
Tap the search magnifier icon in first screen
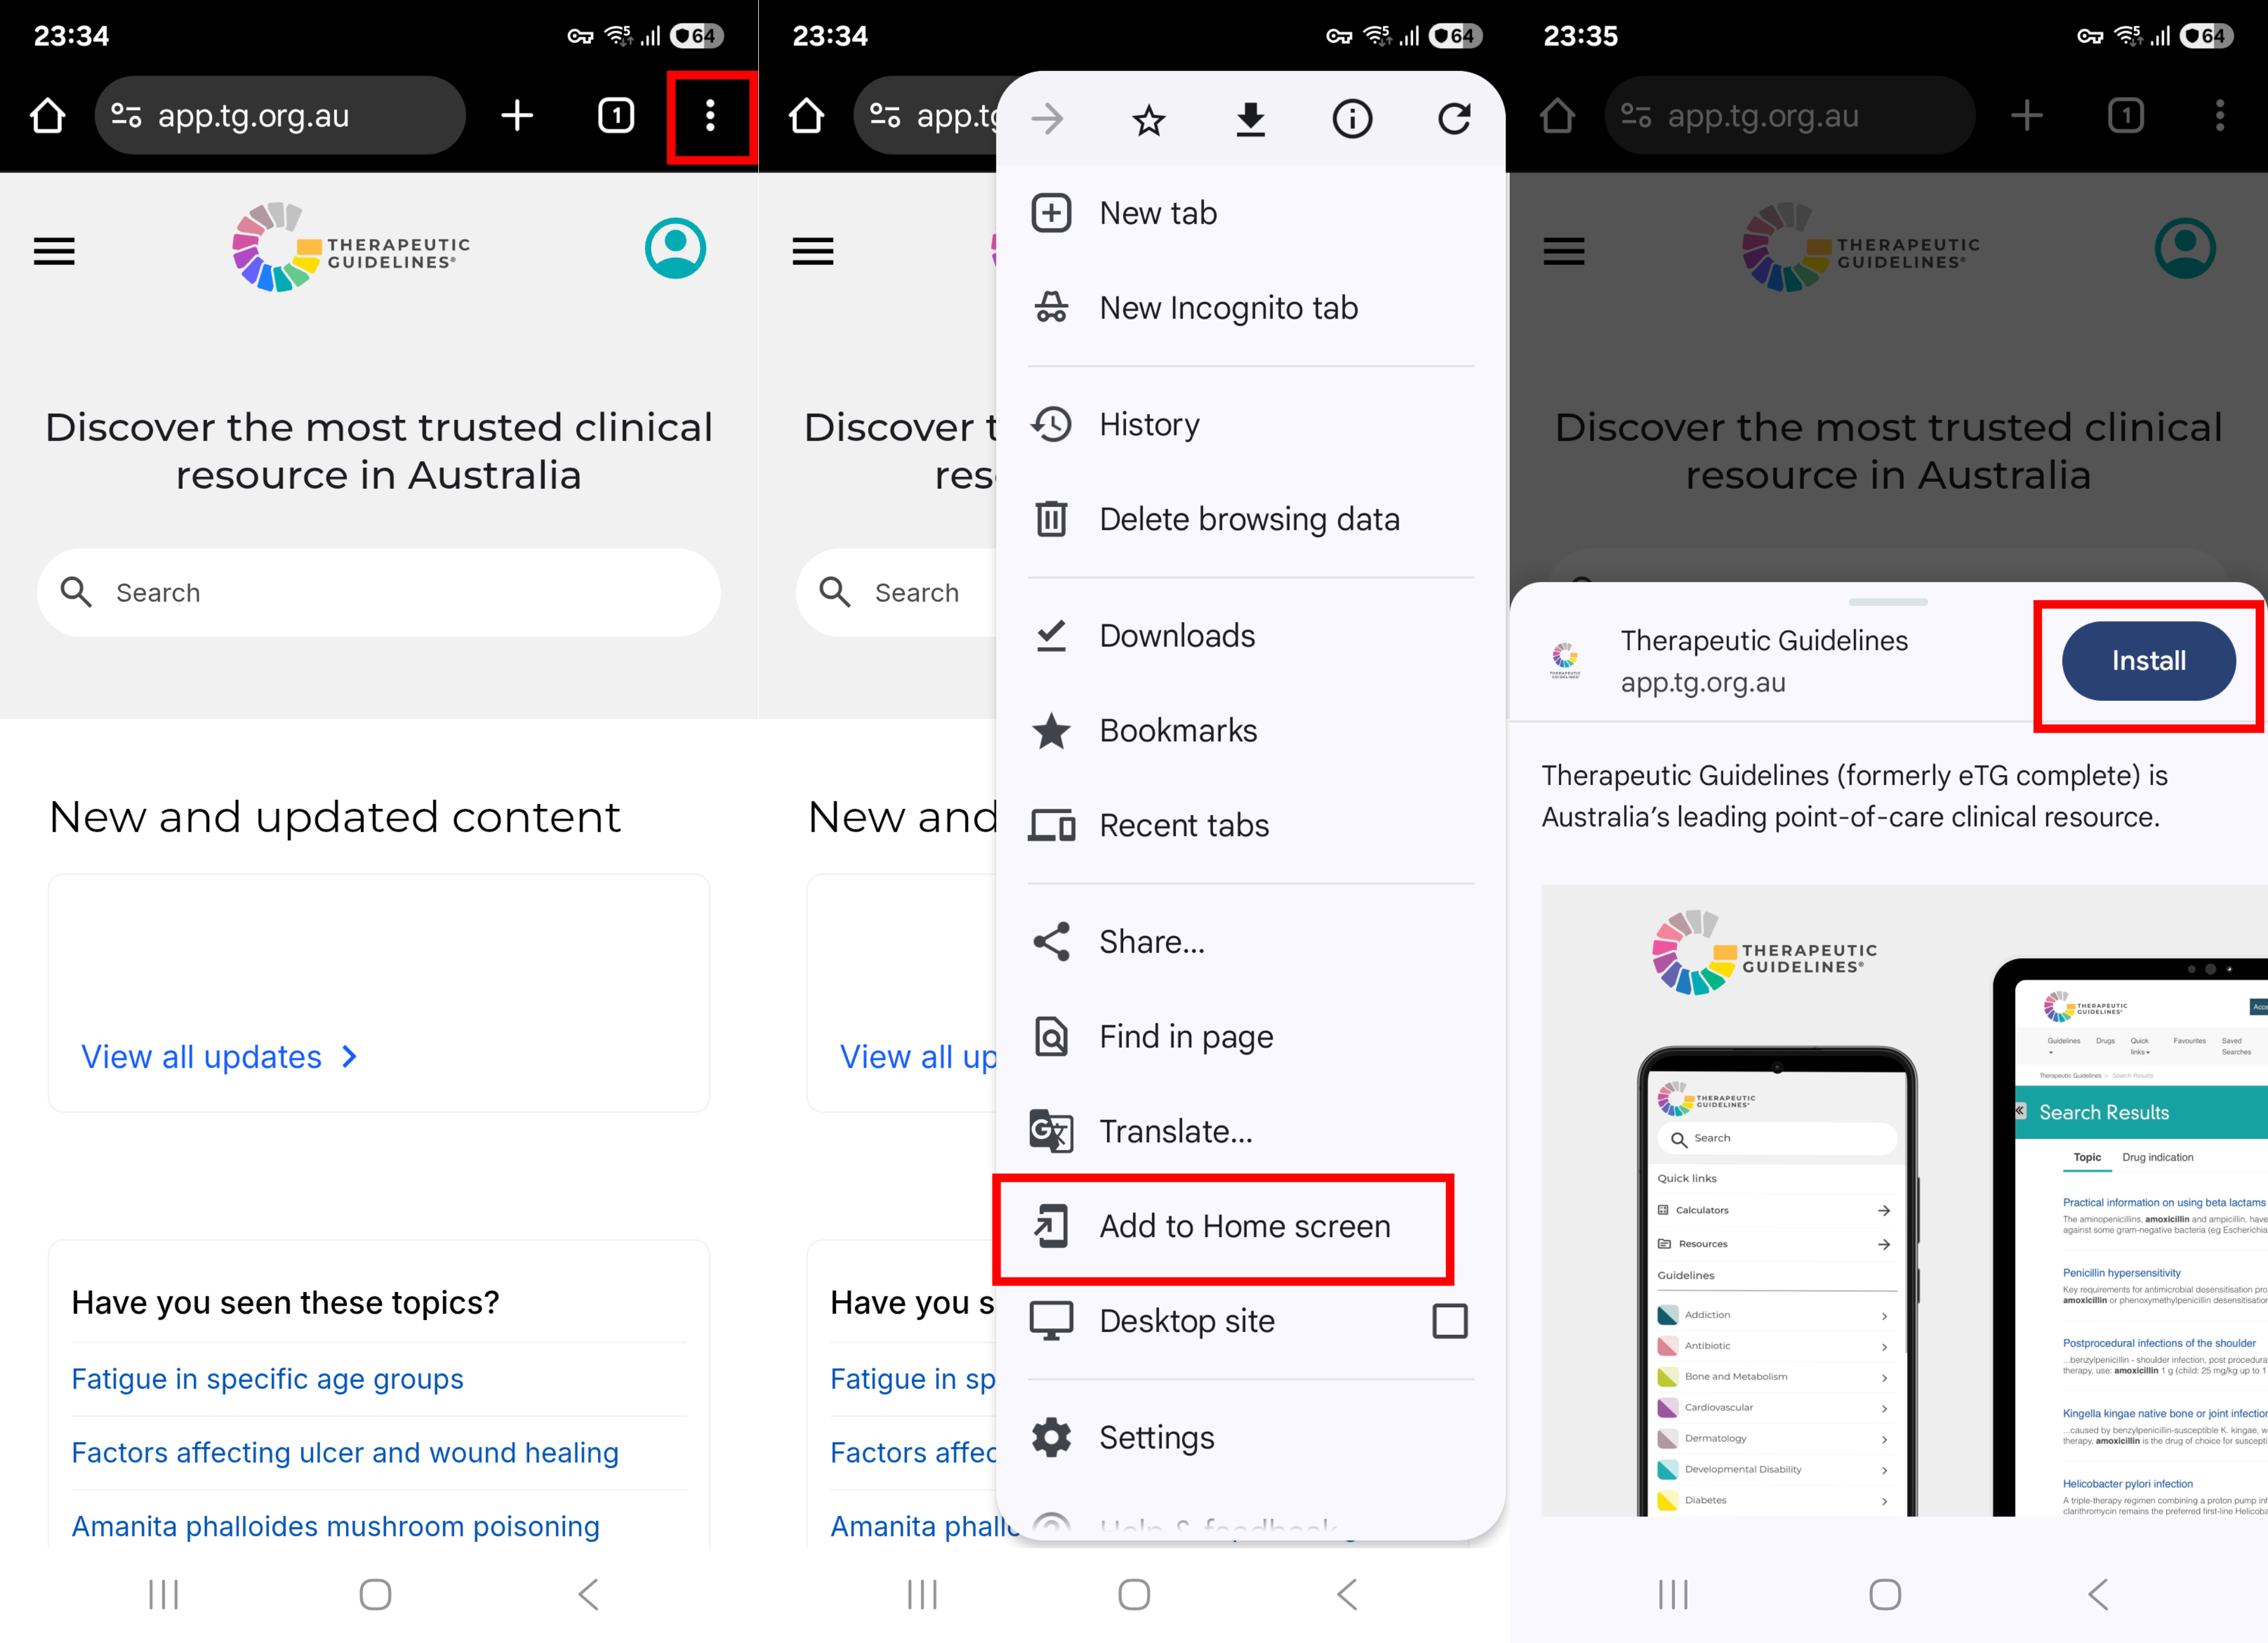(x=76, y=592)
